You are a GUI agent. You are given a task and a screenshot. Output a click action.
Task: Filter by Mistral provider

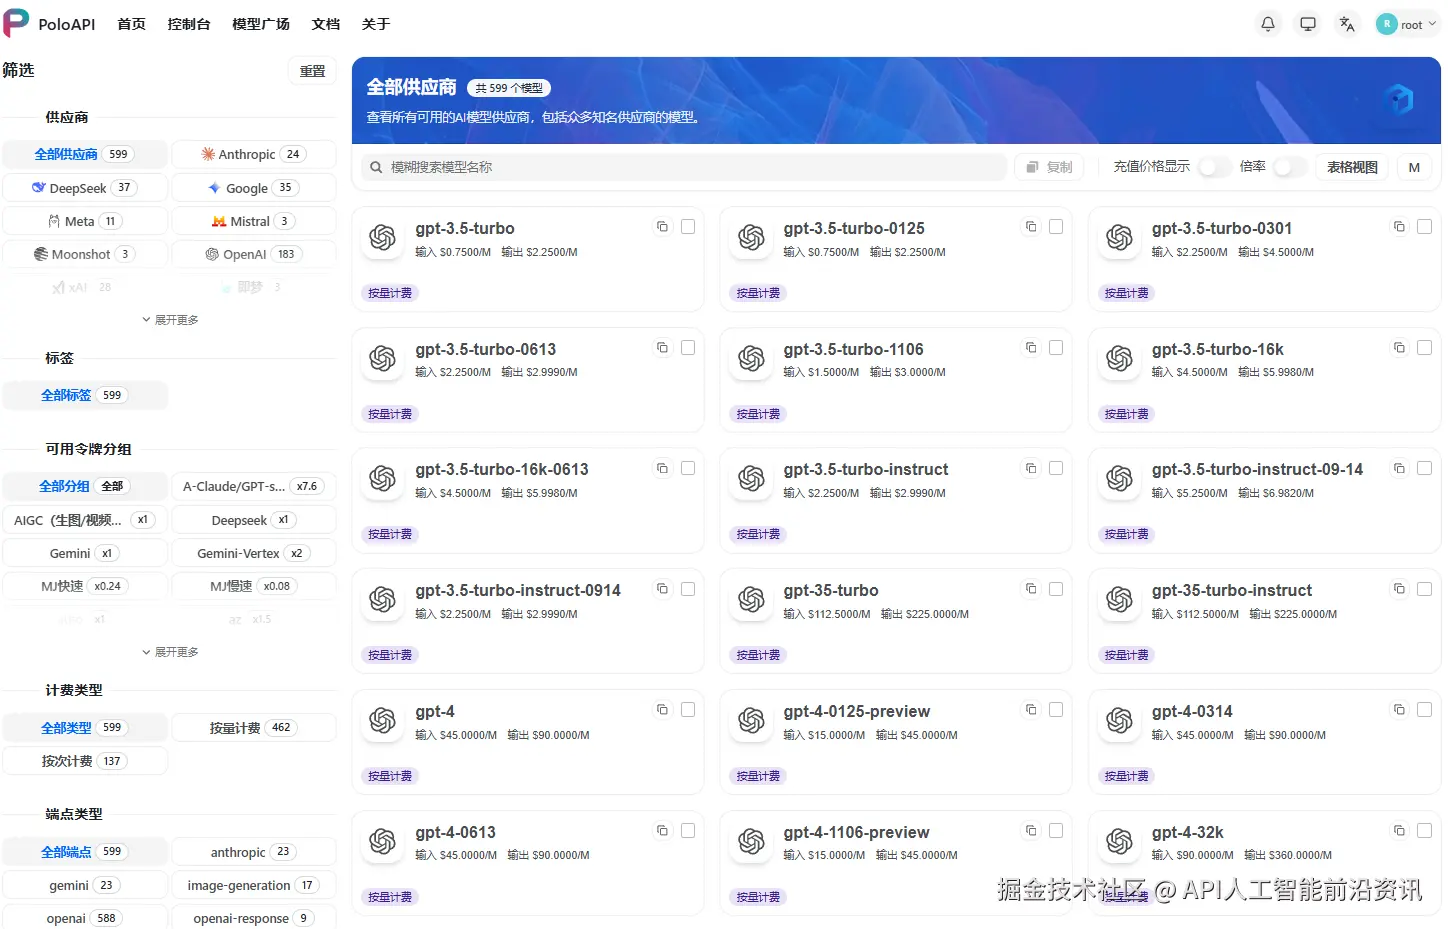point(254,221)
